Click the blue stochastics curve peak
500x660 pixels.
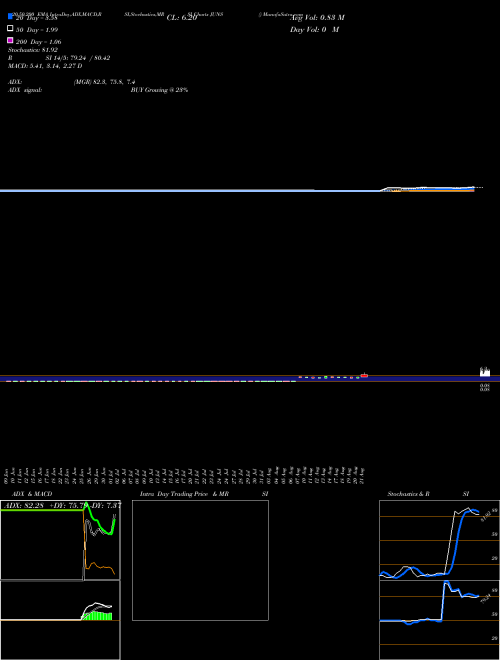click(x=472, y=511)
